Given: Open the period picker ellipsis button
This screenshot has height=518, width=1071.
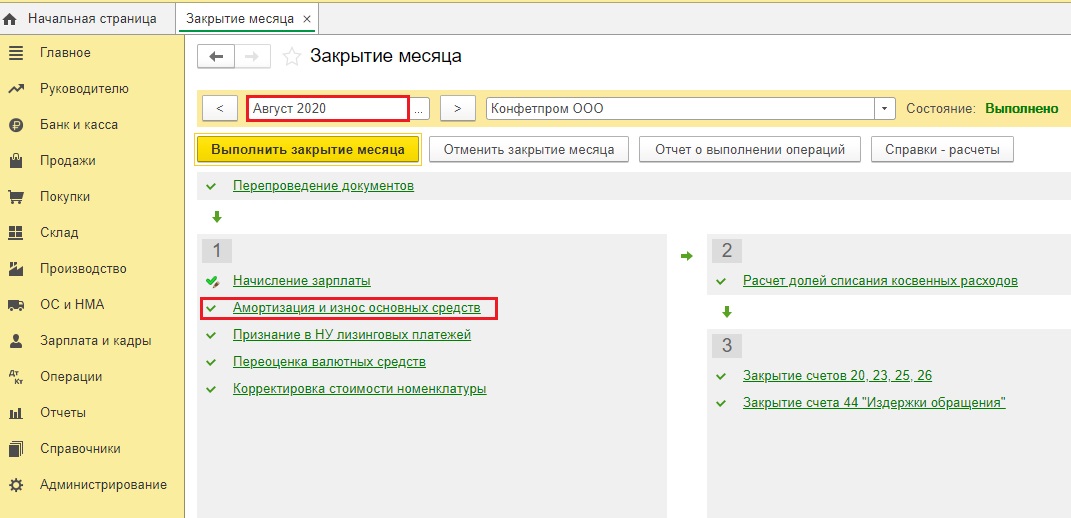Looking at the screenshot, I should (x=421, y=109).
